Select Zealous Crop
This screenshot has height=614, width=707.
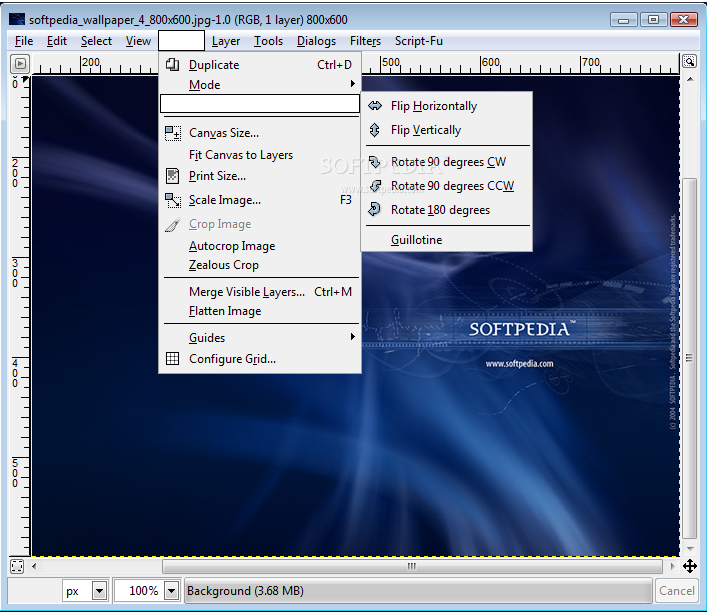coord(260,265)
